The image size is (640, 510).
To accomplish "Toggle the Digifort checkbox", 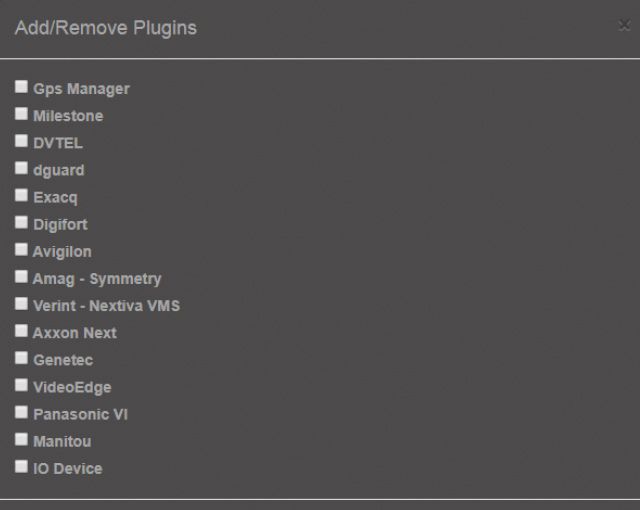I will coord(21,222).
